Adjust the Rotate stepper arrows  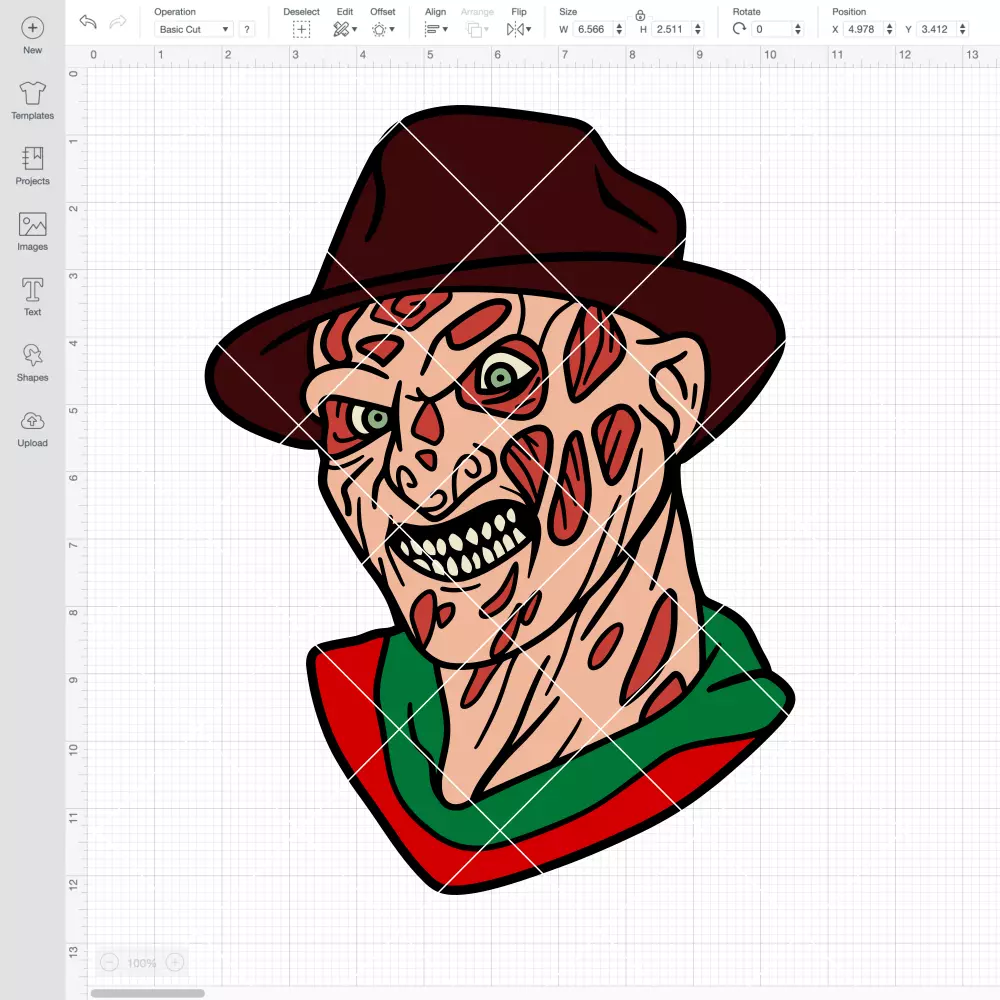point(798,29)
